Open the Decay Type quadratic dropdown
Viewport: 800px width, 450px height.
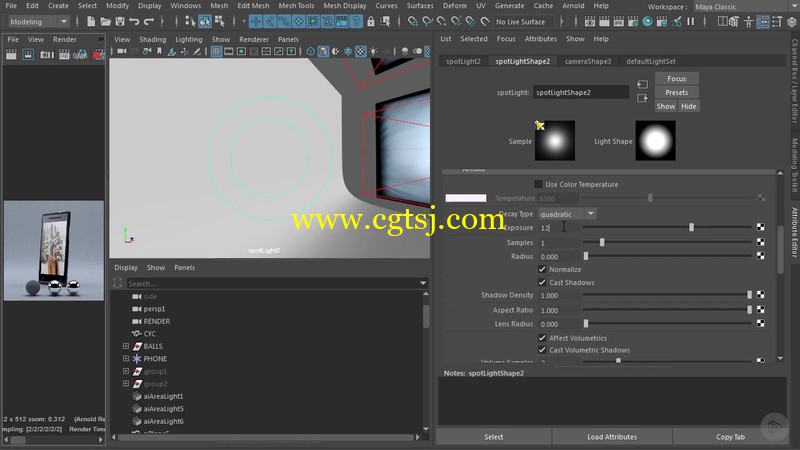[x=590, y=214]
